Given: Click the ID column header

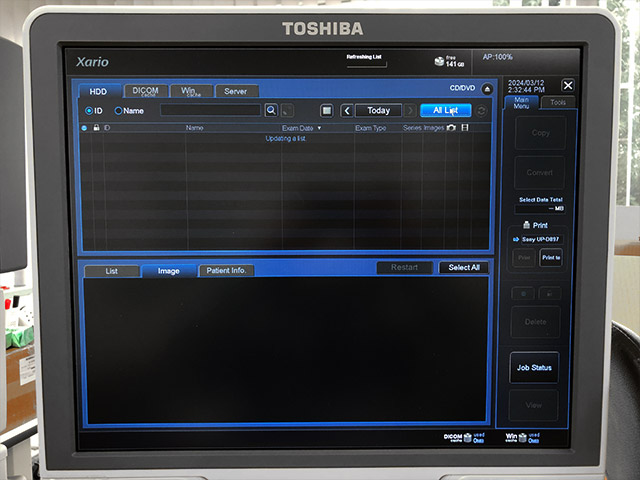Looking at the screenshot, I should (x=107, y=128).
